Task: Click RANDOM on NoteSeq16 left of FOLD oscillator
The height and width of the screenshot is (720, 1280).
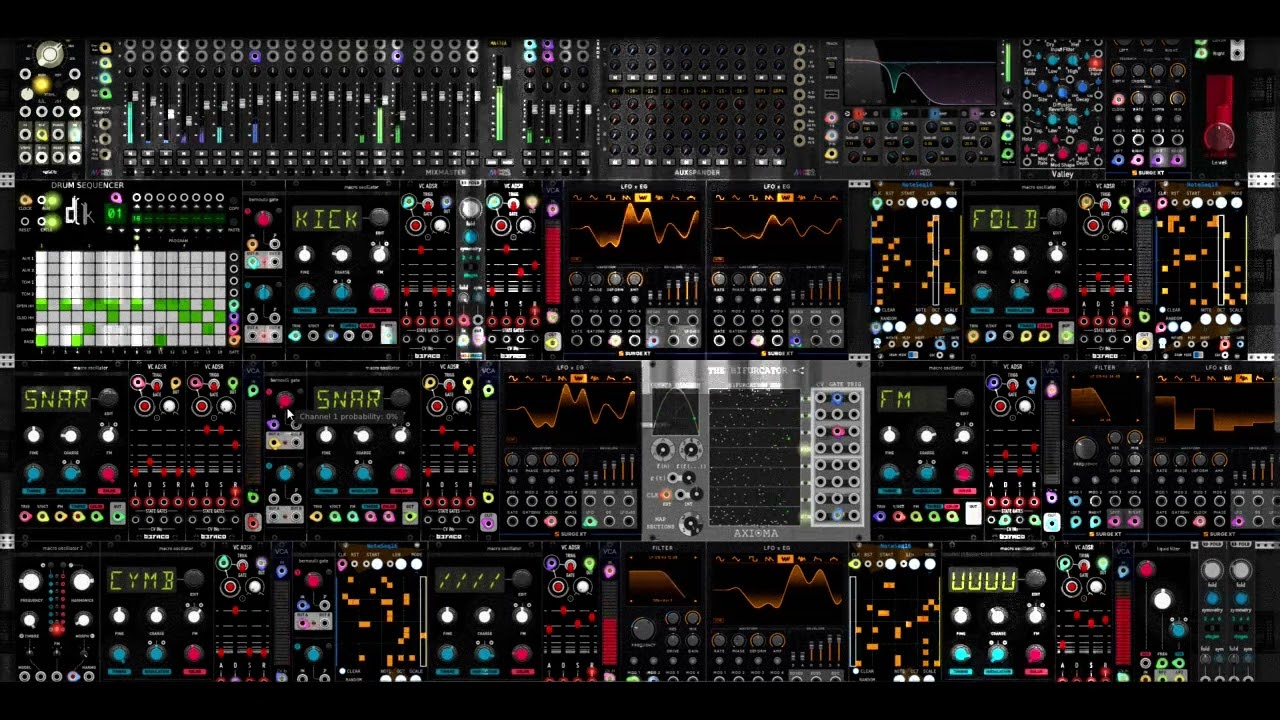Action: (888, 327)
